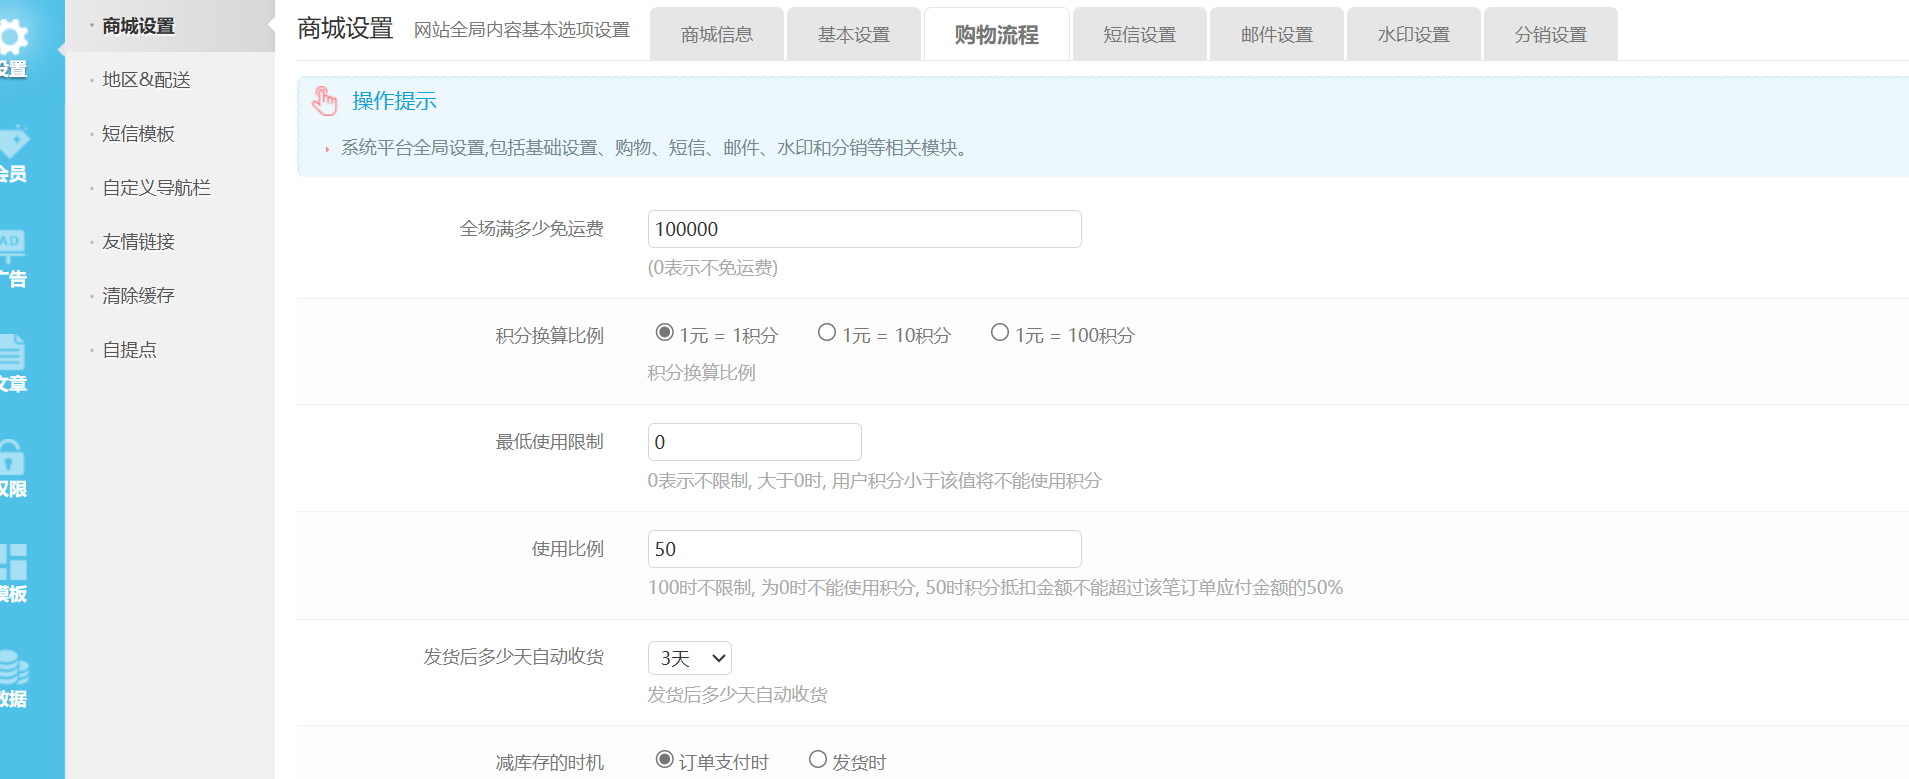The height and width of the screenshot is (779, 1909).
Task: Switch to the 水印设置 tab
Action: point(1414,34)
